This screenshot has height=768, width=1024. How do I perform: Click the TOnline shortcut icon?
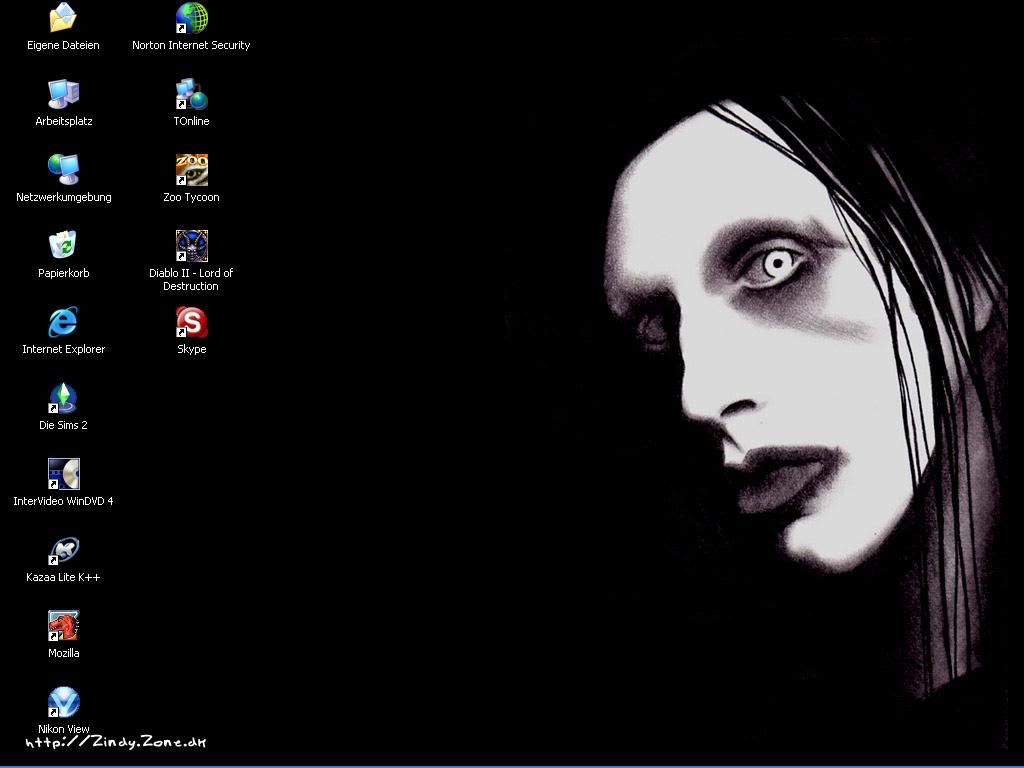coord(191,93)
